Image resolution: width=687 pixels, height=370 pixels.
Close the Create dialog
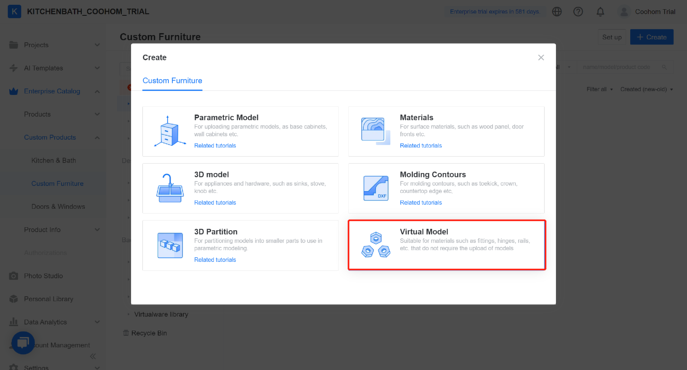pyautogui.click(x=541, y=57)
